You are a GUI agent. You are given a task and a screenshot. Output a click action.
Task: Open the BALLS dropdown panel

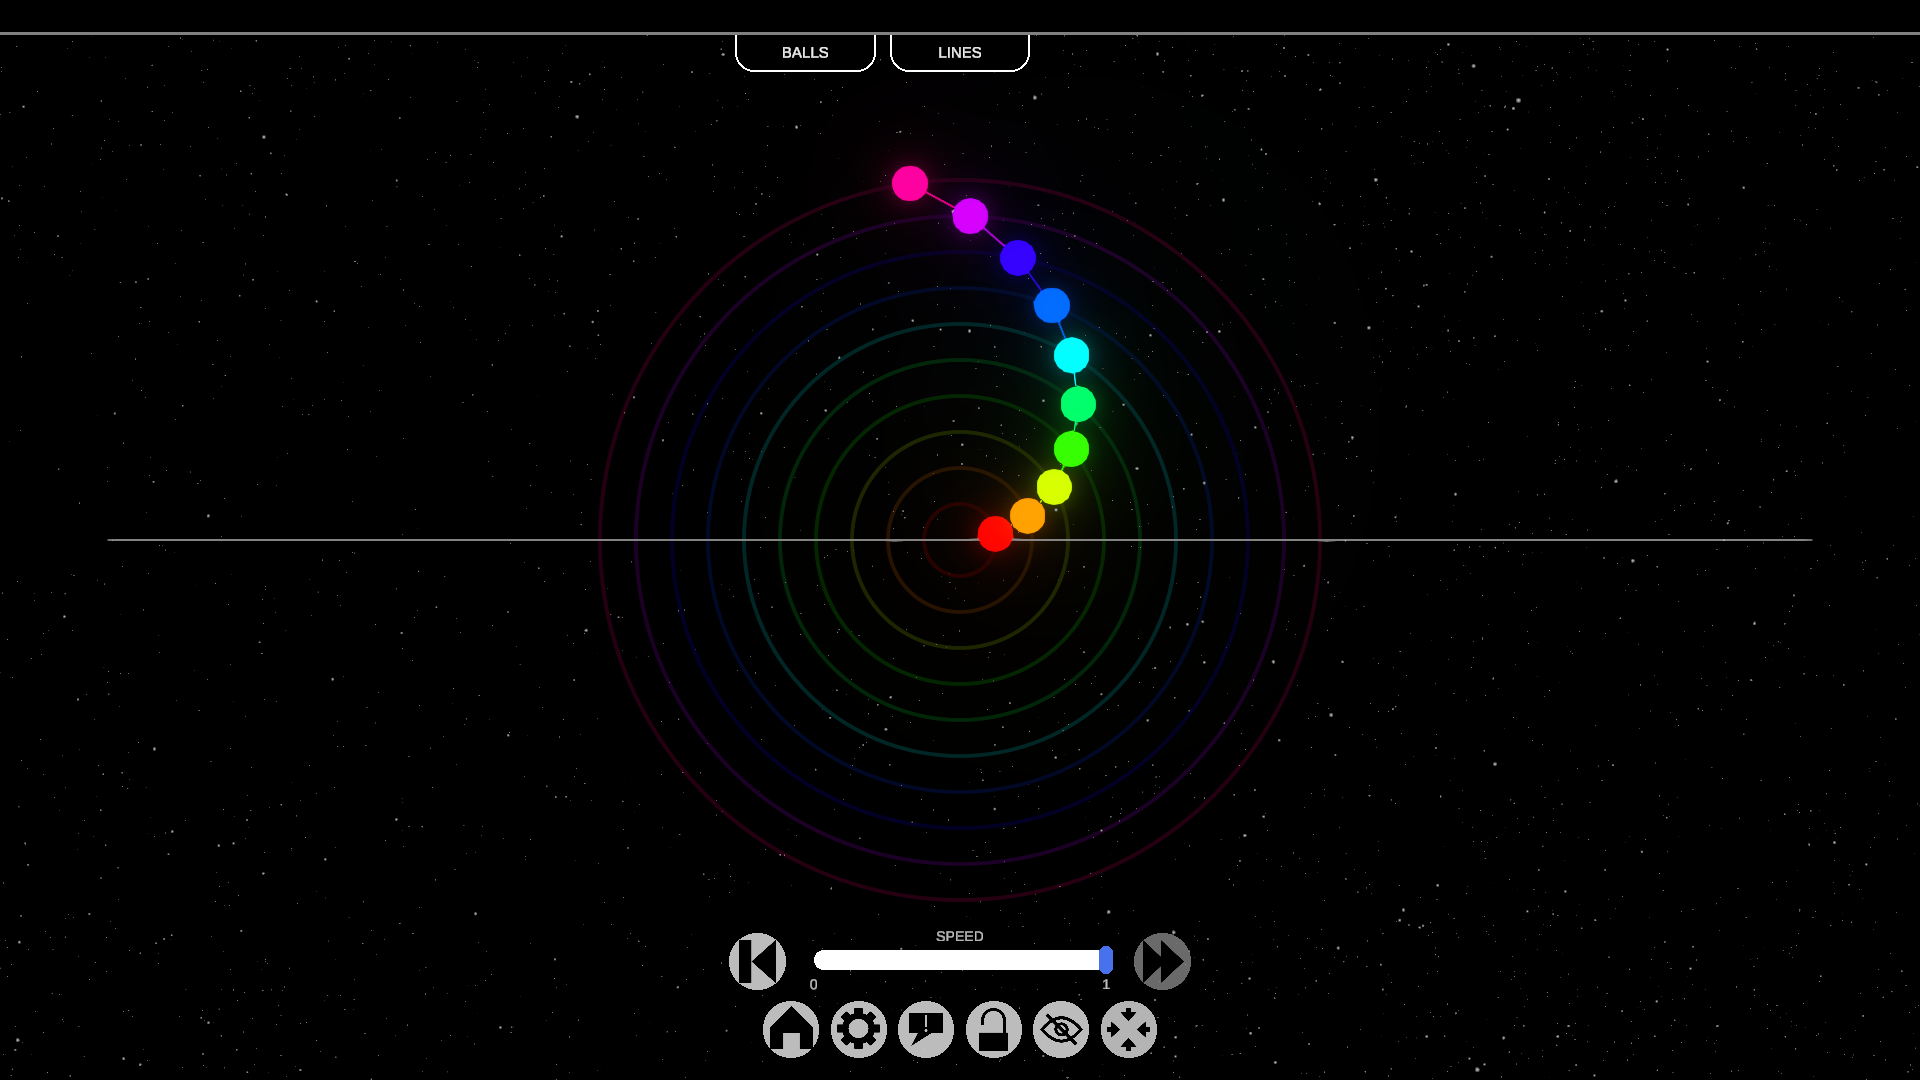click(x=805, y=52)
